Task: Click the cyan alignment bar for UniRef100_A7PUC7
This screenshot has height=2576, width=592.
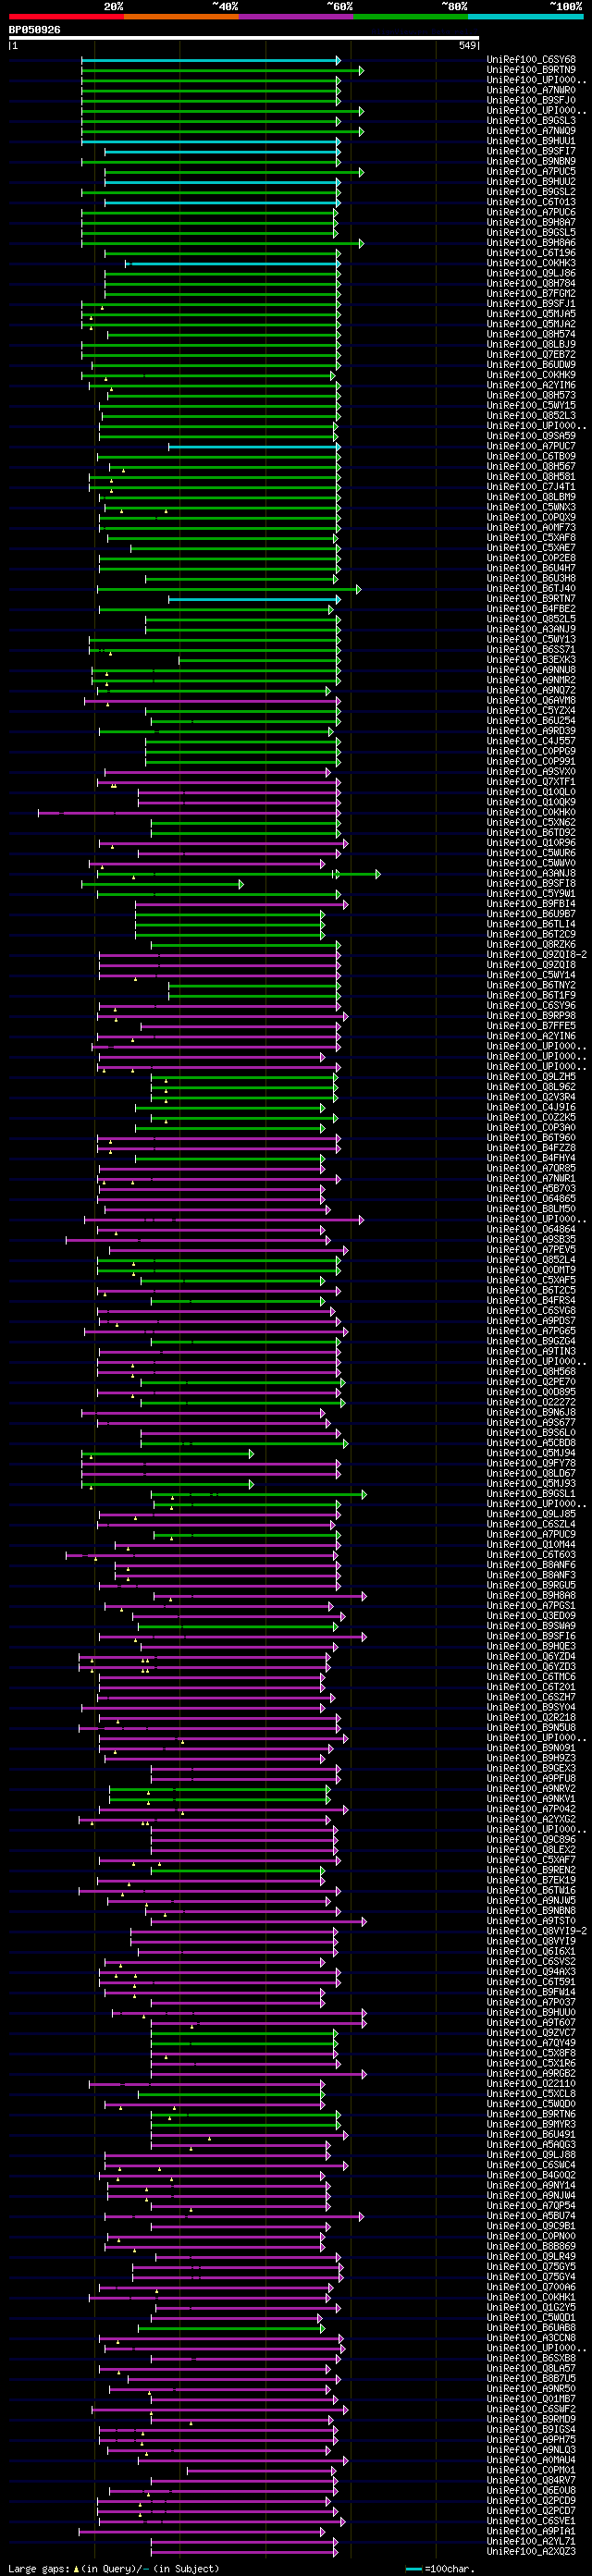Action: (x=255, y=446)
